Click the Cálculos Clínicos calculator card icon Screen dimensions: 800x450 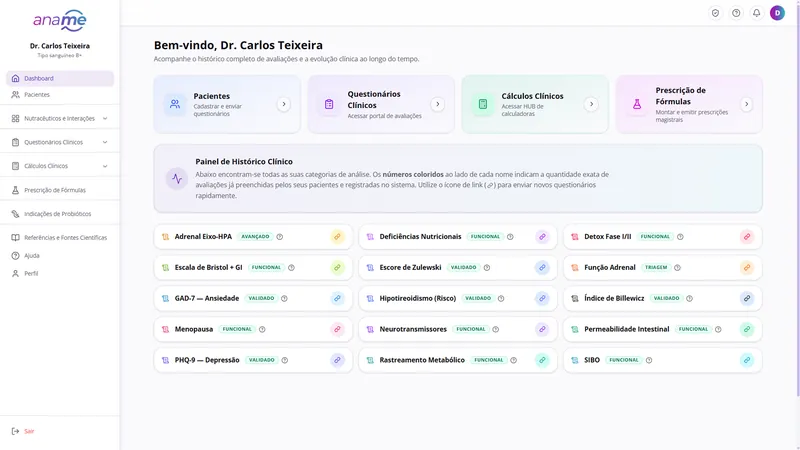click(483, 104)
